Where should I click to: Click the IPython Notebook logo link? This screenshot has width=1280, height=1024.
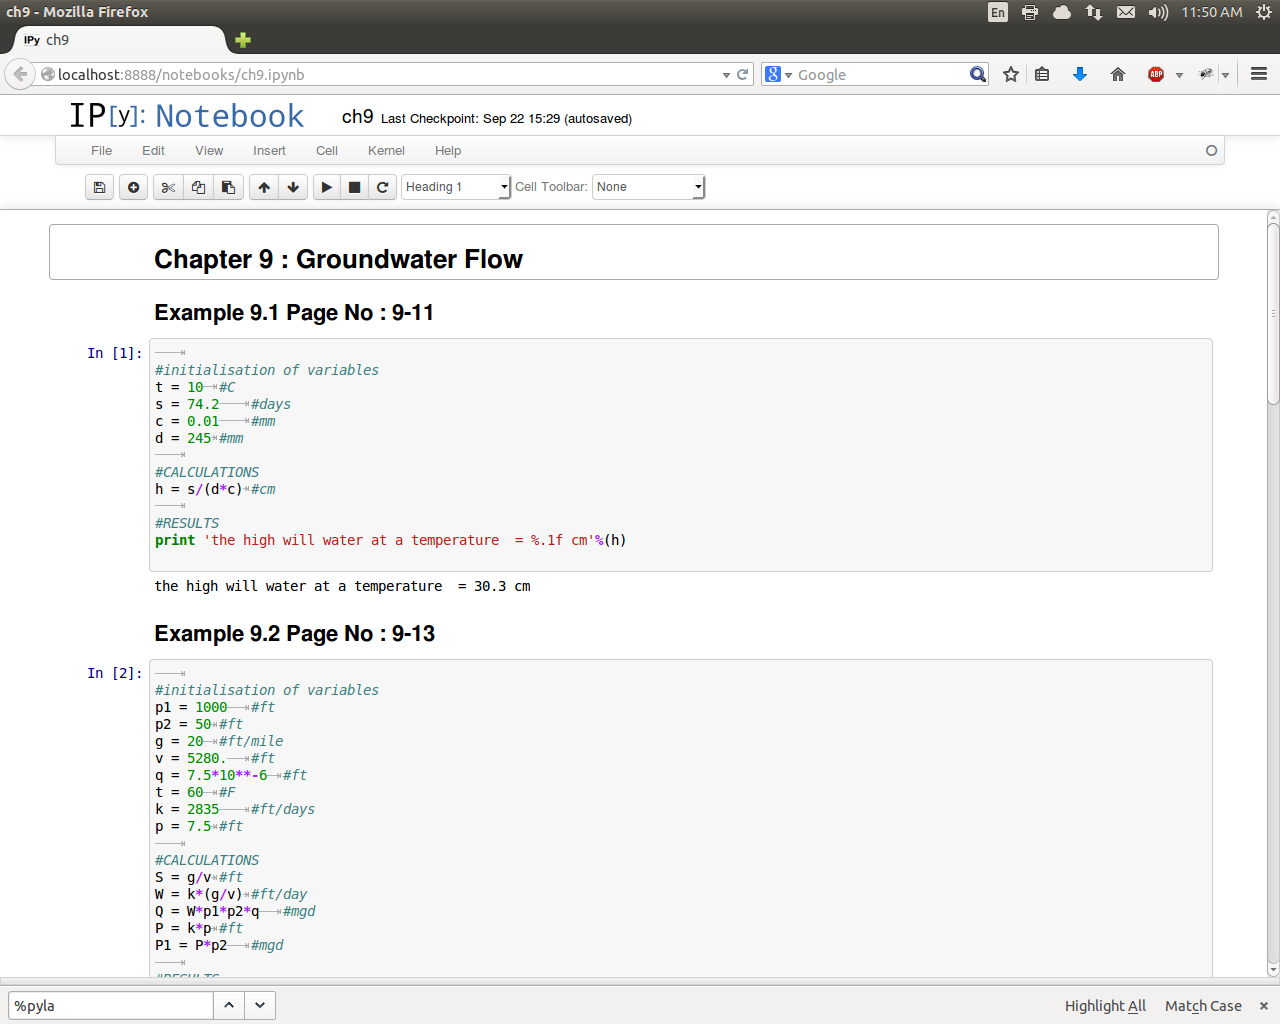point(186,116)
